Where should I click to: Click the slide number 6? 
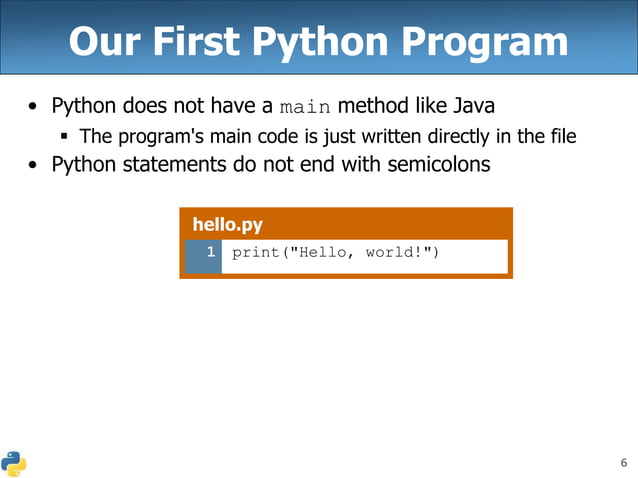[x=623, y=462]
